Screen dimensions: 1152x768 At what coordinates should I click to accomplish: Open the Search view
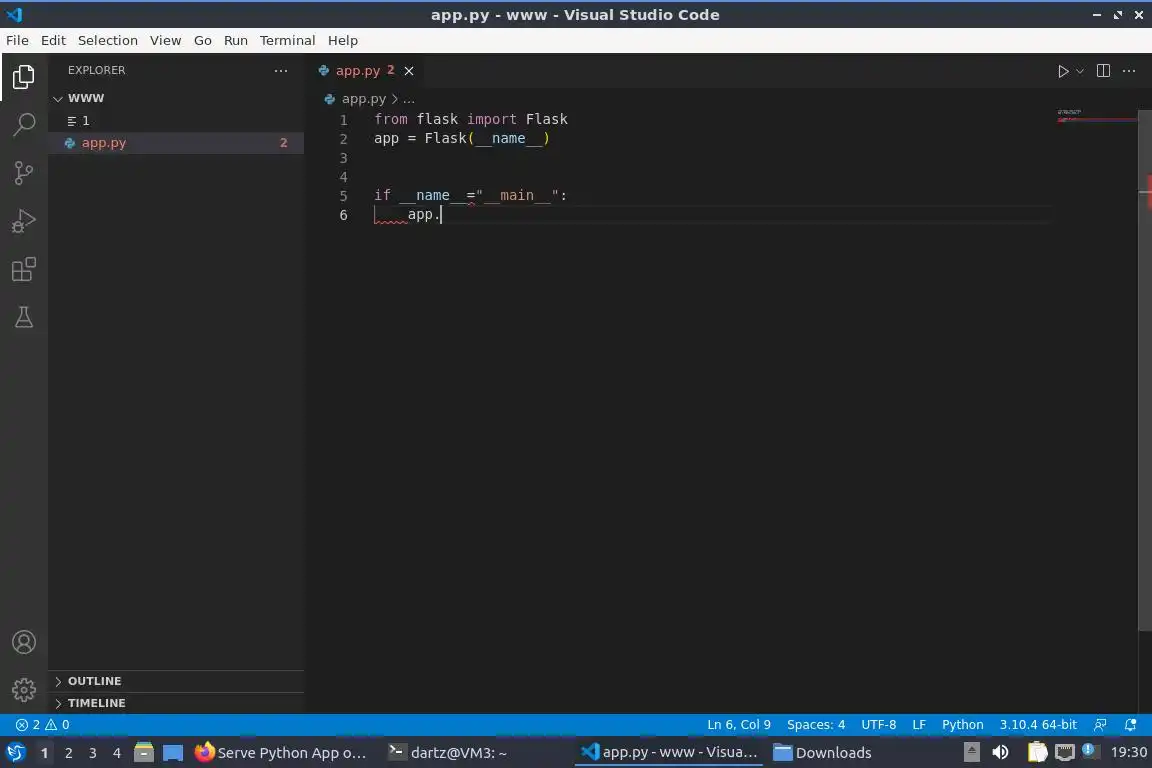[x=24, y=125]
